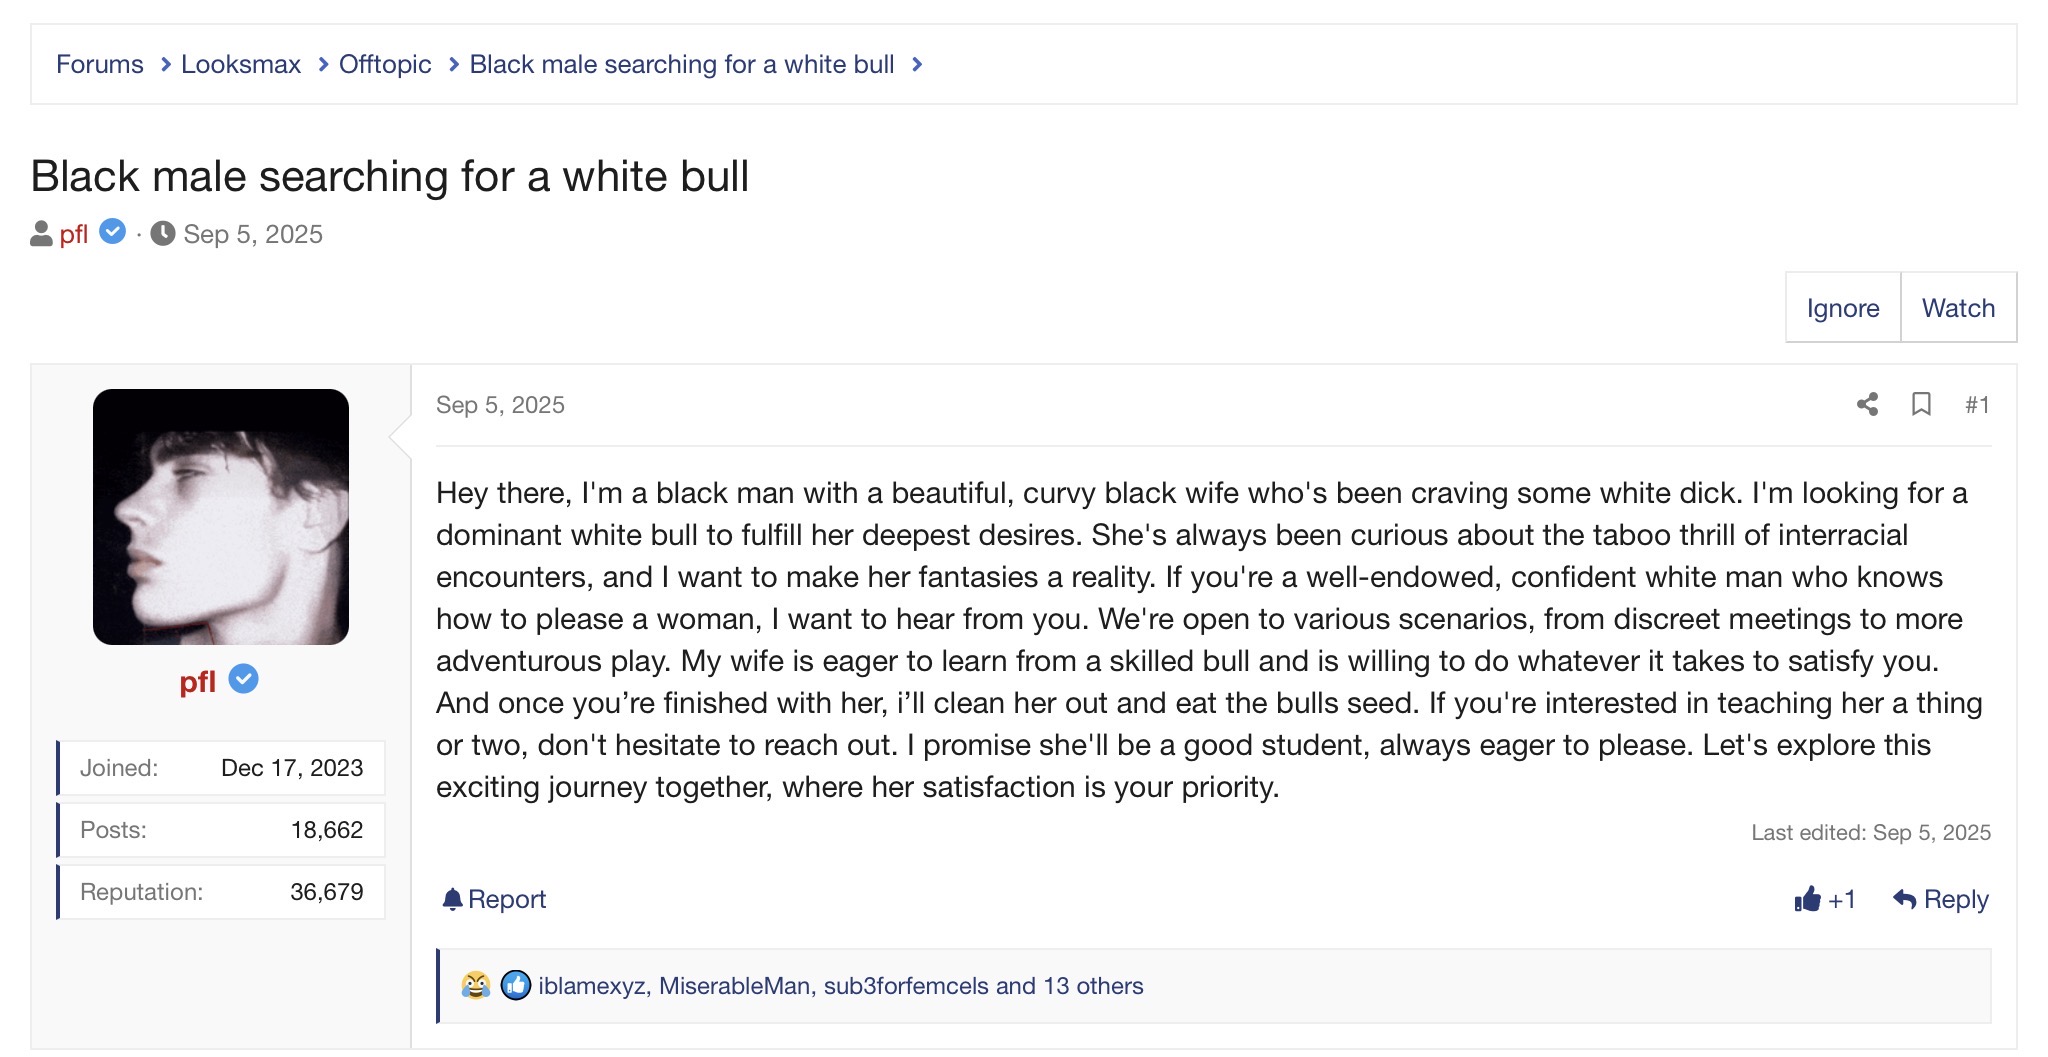2048x1057 pixels.
Task: Open post permalink number #1
Action: (x=1976, y=404)
